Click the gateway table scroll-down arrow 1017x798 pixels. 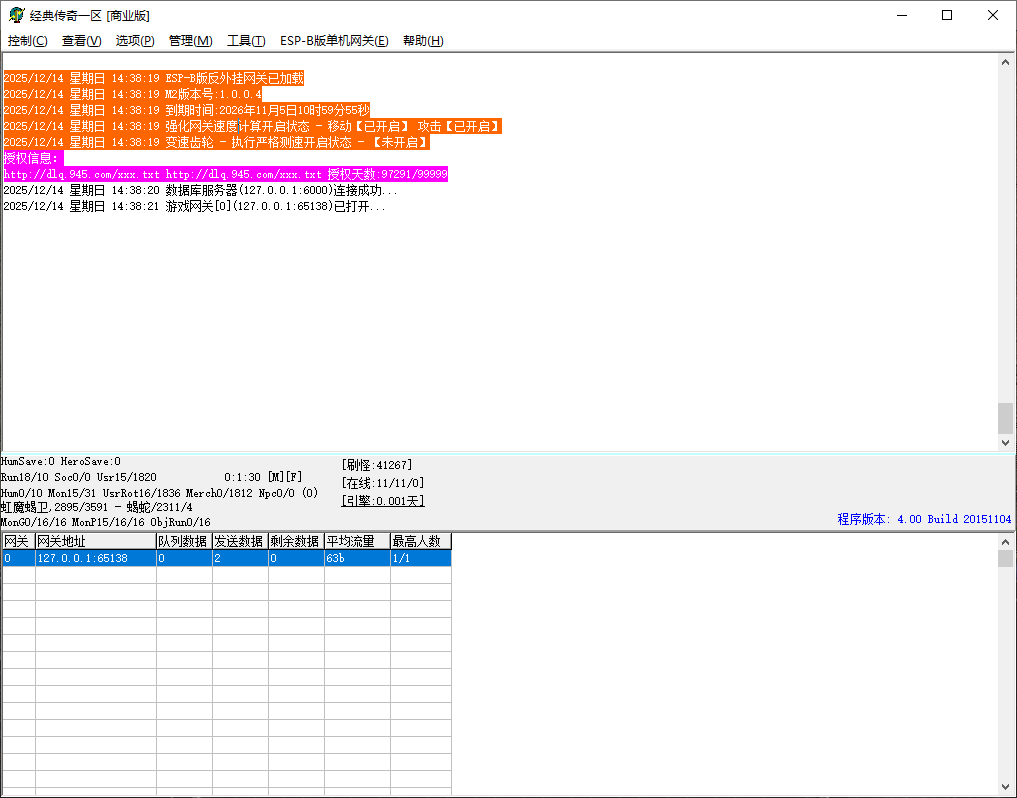click(x=1005, y=789)
